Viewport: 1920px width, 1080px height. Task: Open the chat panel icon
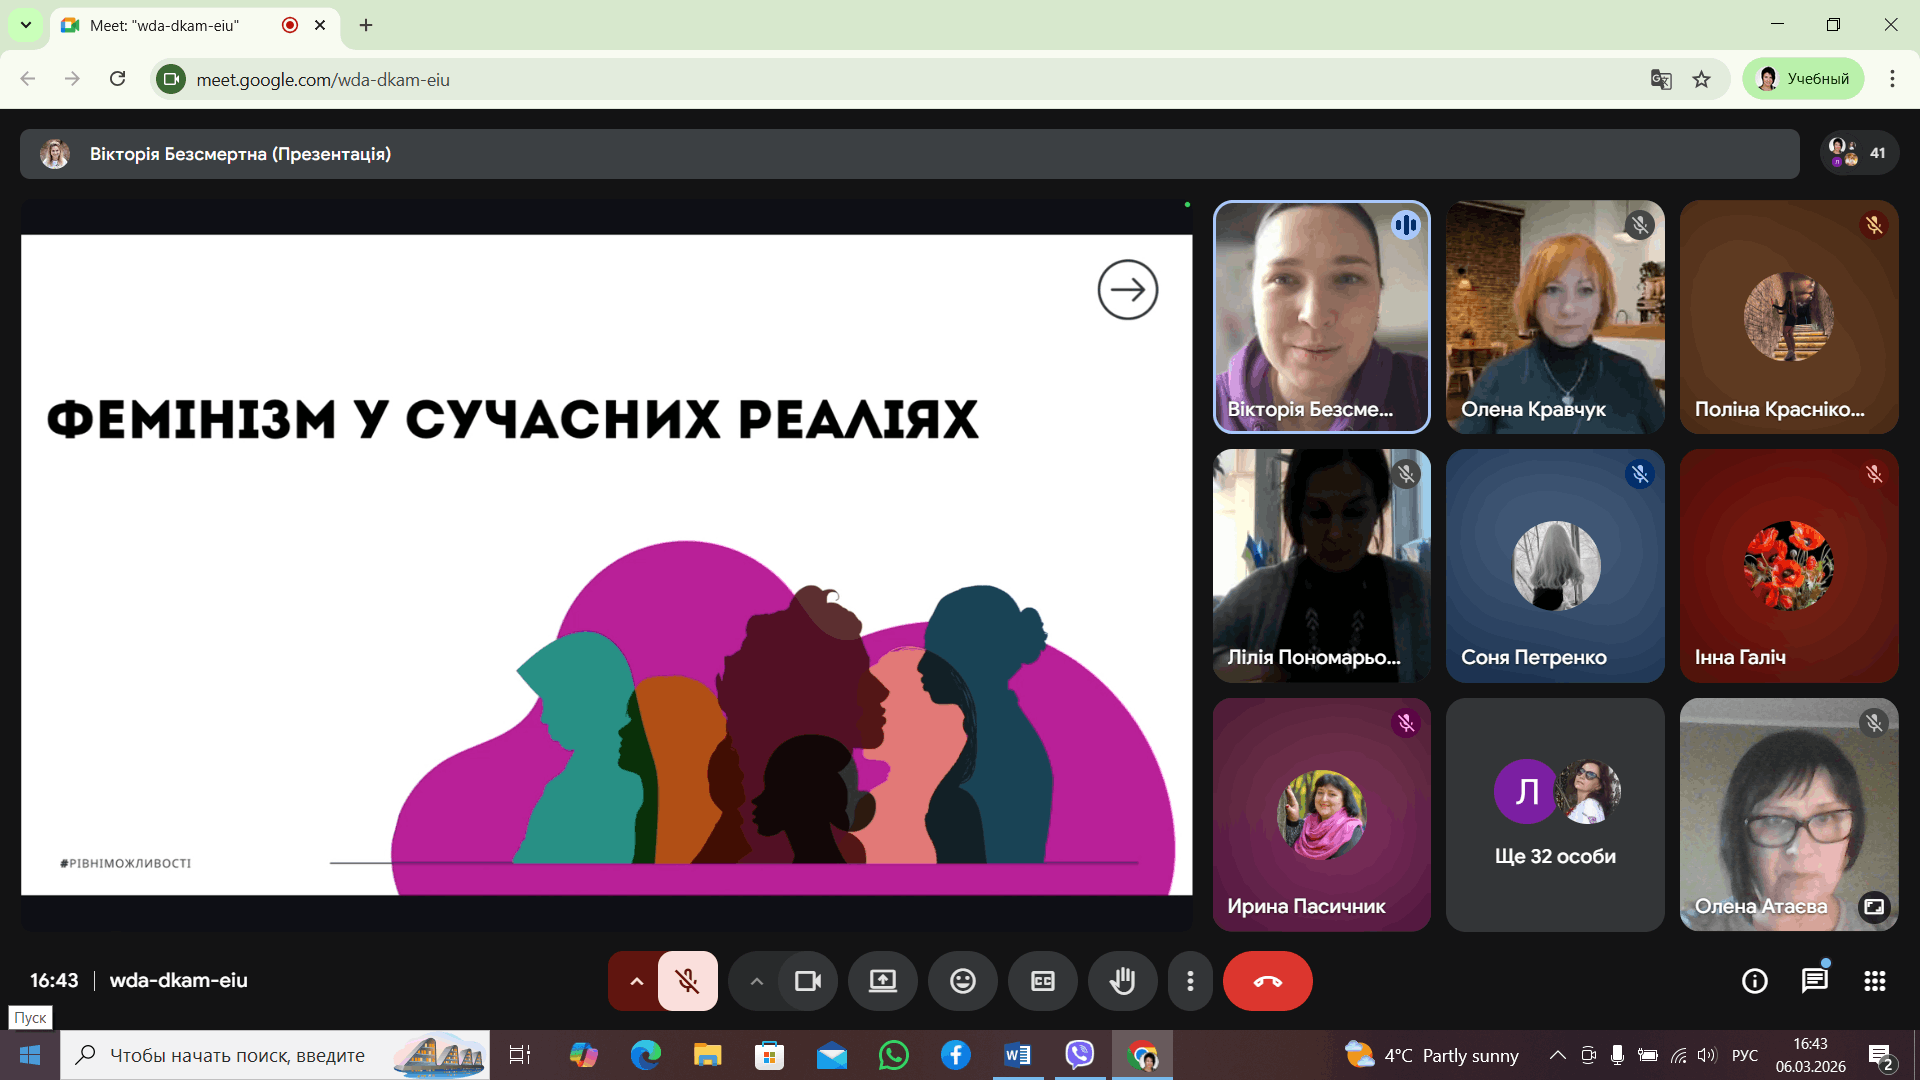1814,981
